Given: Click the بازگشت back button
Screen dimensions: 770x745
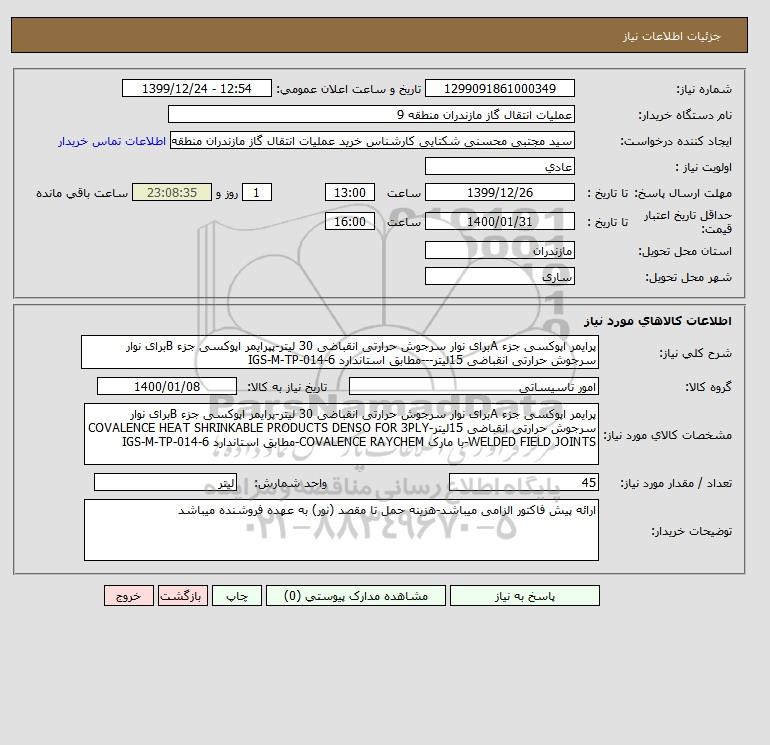Looking at the screenshot, I should point(183,596).
